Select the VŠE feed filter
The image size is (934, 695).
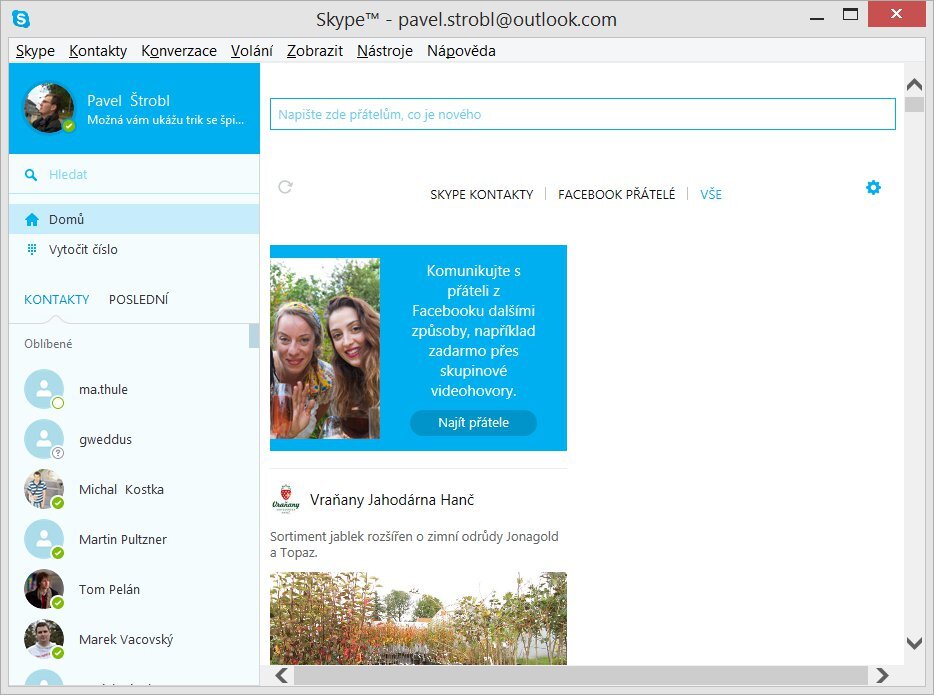click(711, 194)
